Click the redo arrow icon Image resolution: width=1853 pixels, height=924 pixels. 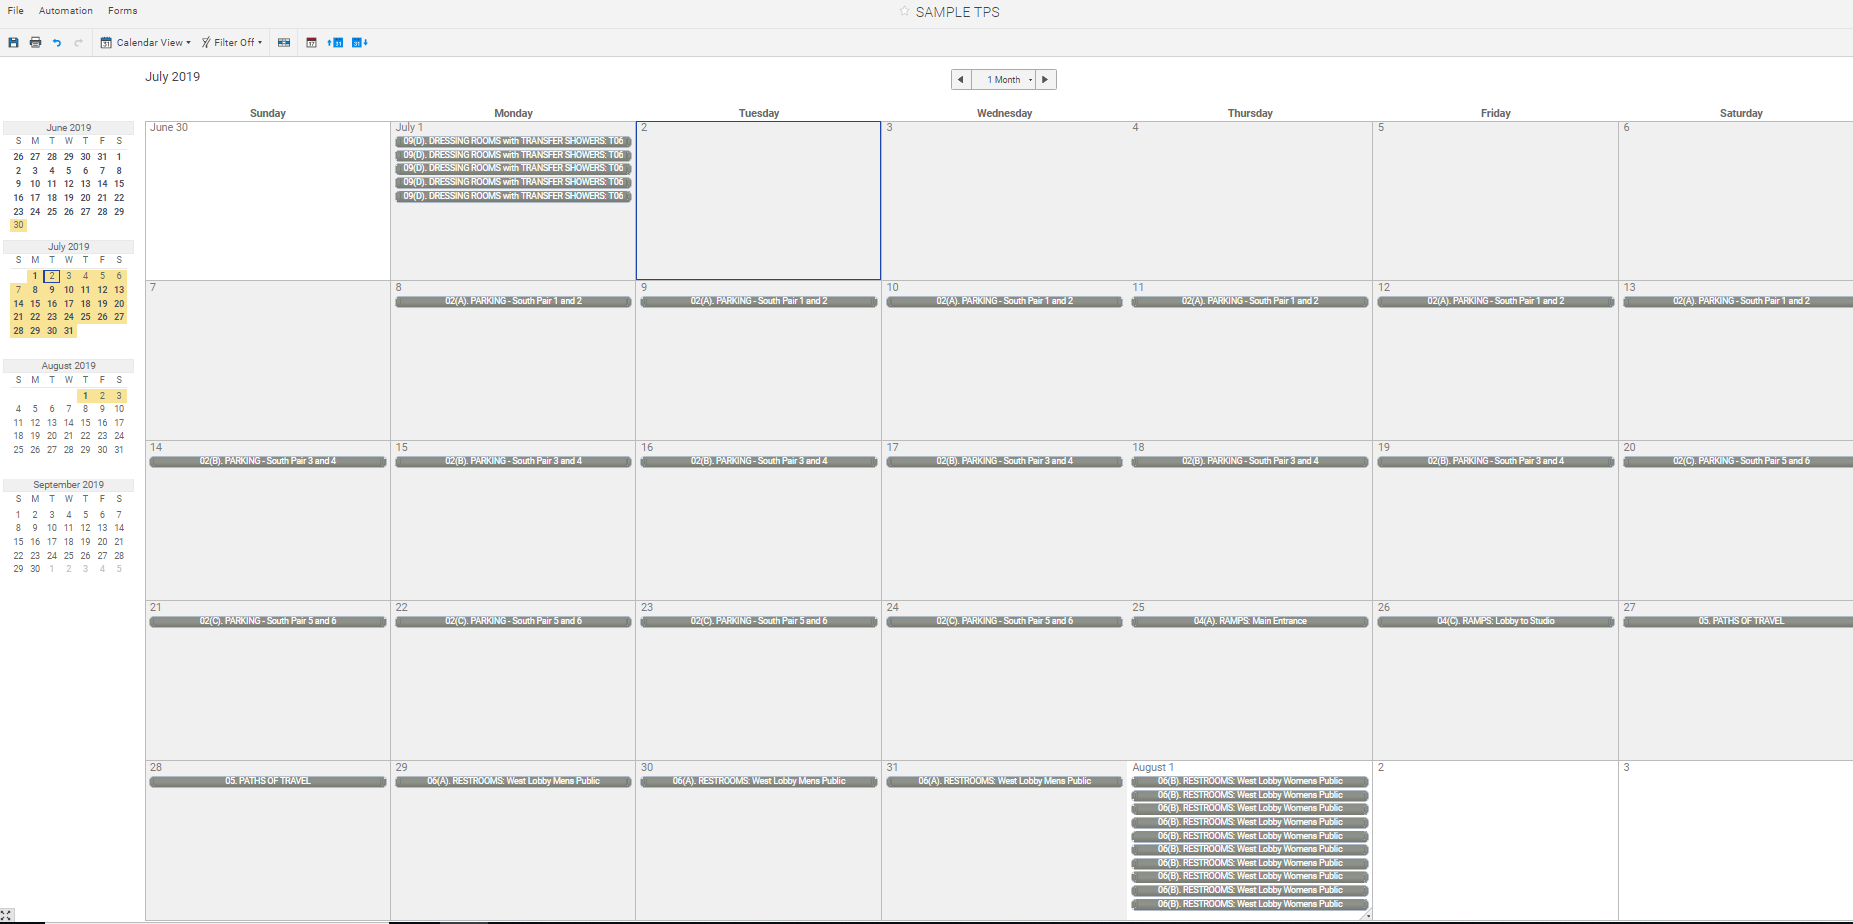click(78, 42)
